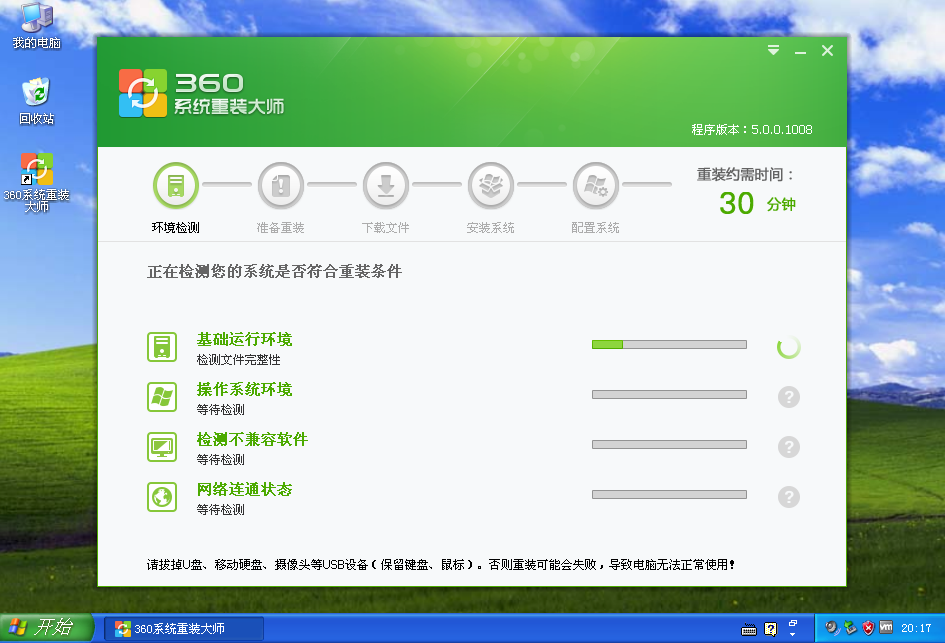Click the 准备重装 step label
Viewport: 945px width, 643px height.
[x=280, y=228]
